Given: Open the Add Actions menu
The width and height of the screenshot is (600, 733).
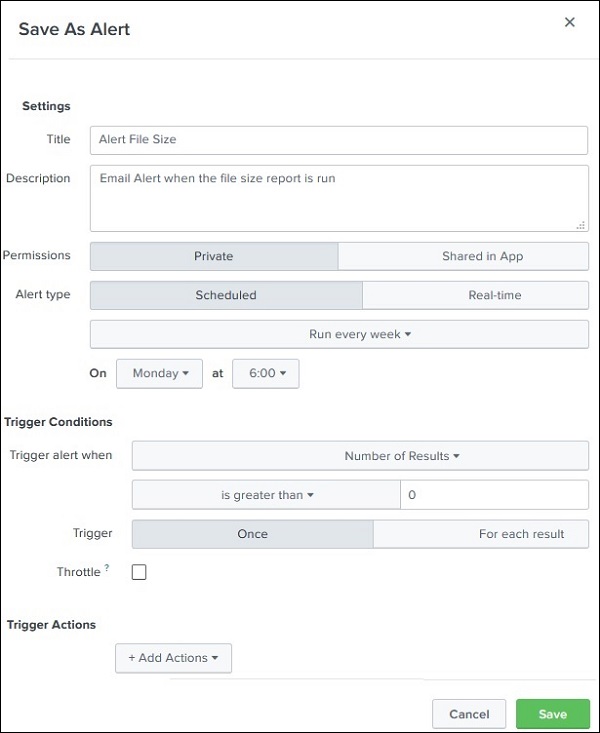Looking at the screenshot, I should coord(174,658).
